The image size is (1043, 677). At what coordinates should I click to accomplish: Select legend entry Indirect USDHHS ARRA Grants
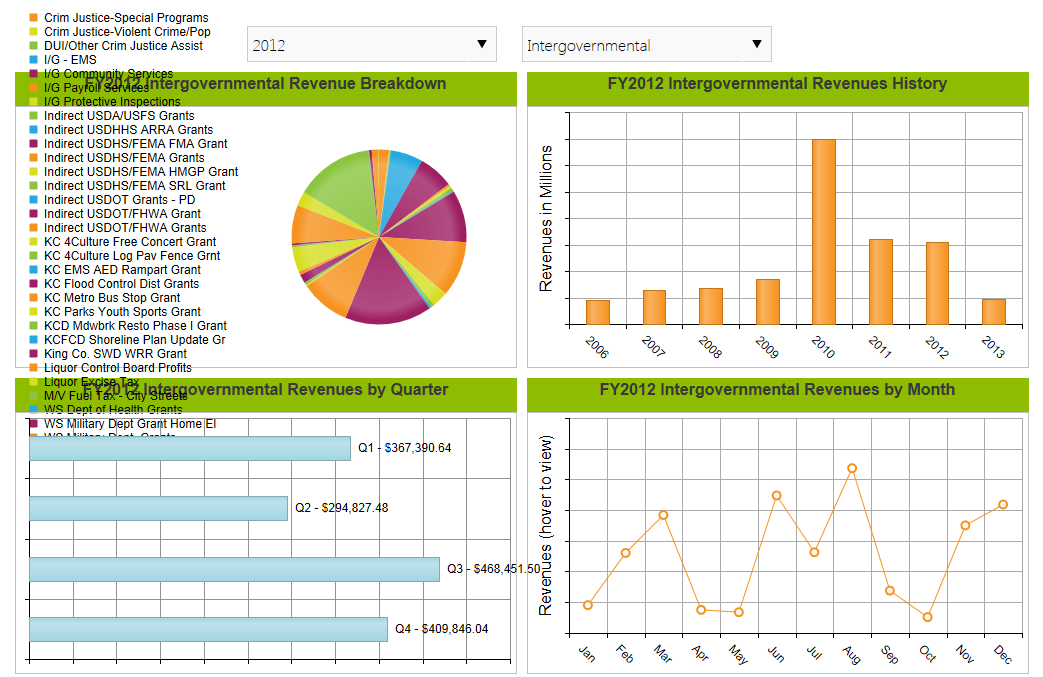click(122, 130)
